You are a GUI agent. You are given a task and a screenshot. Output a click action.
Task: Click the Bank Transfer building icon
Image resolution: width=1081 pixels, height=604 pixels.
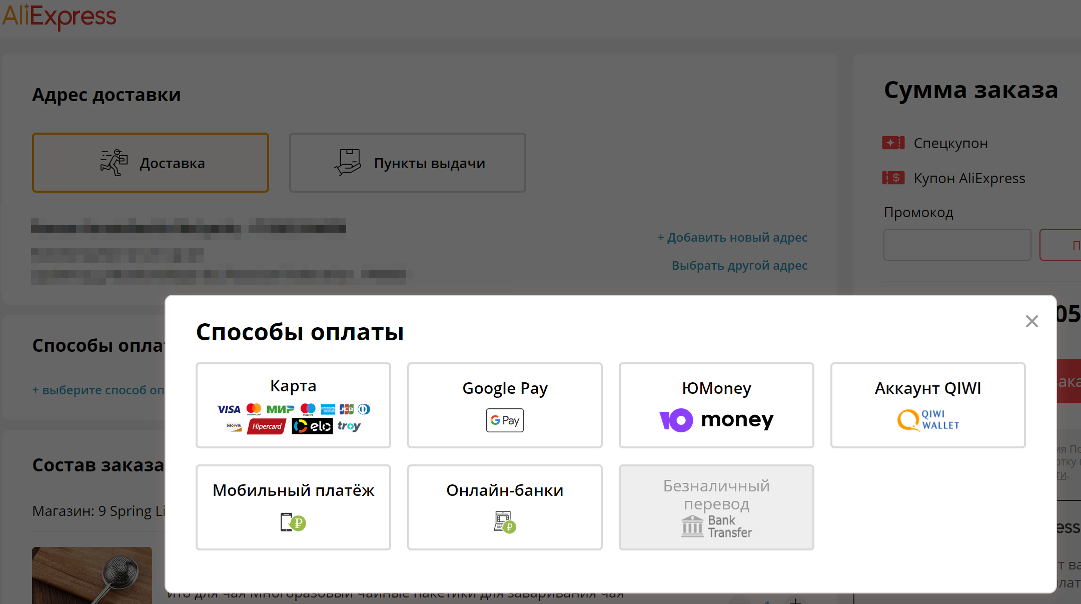[x=692, y=526]
